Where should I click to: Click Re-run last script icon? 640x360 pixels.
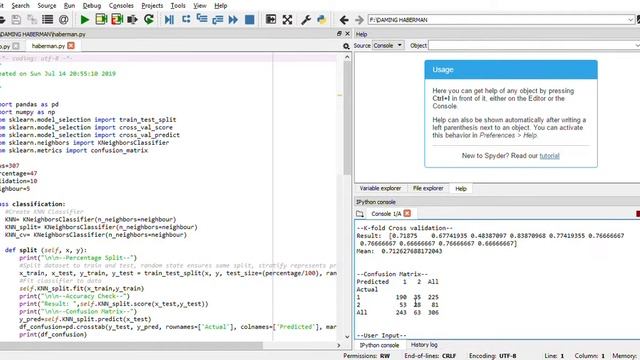pyautogui.click(x=149, y=19)
